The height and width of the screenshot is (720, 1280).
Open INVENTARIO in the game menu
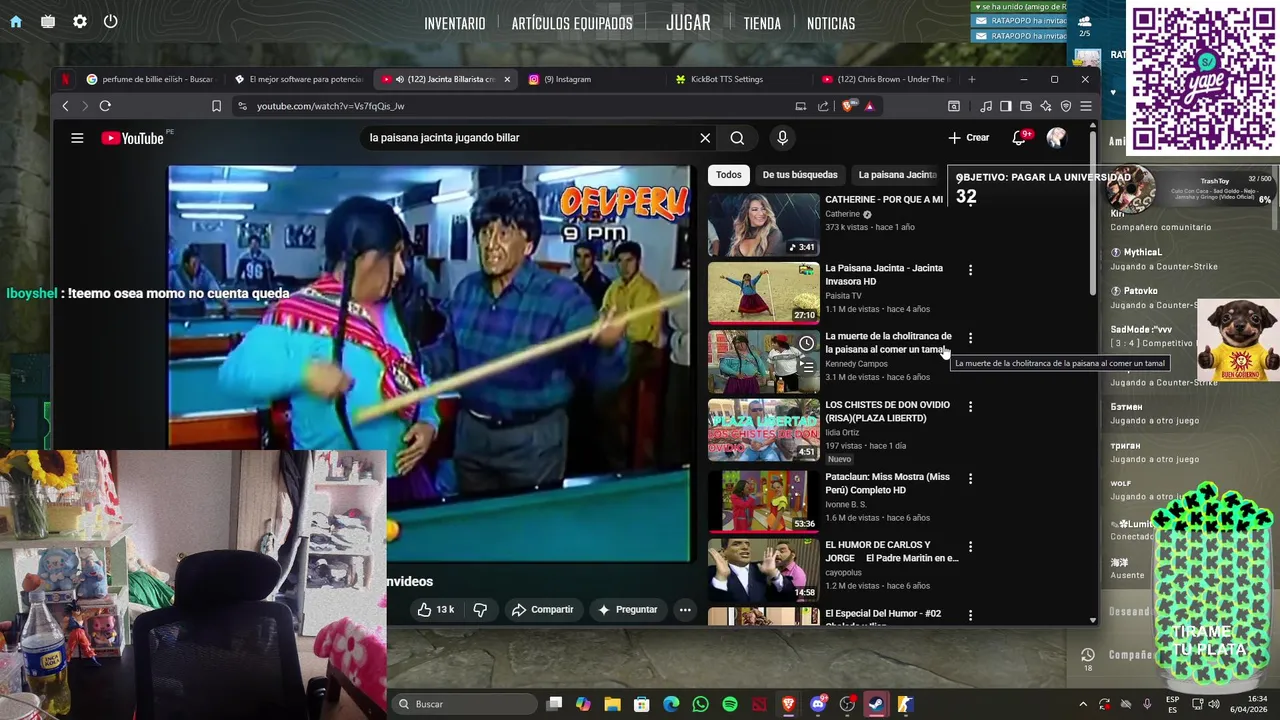tap(455, 23)
